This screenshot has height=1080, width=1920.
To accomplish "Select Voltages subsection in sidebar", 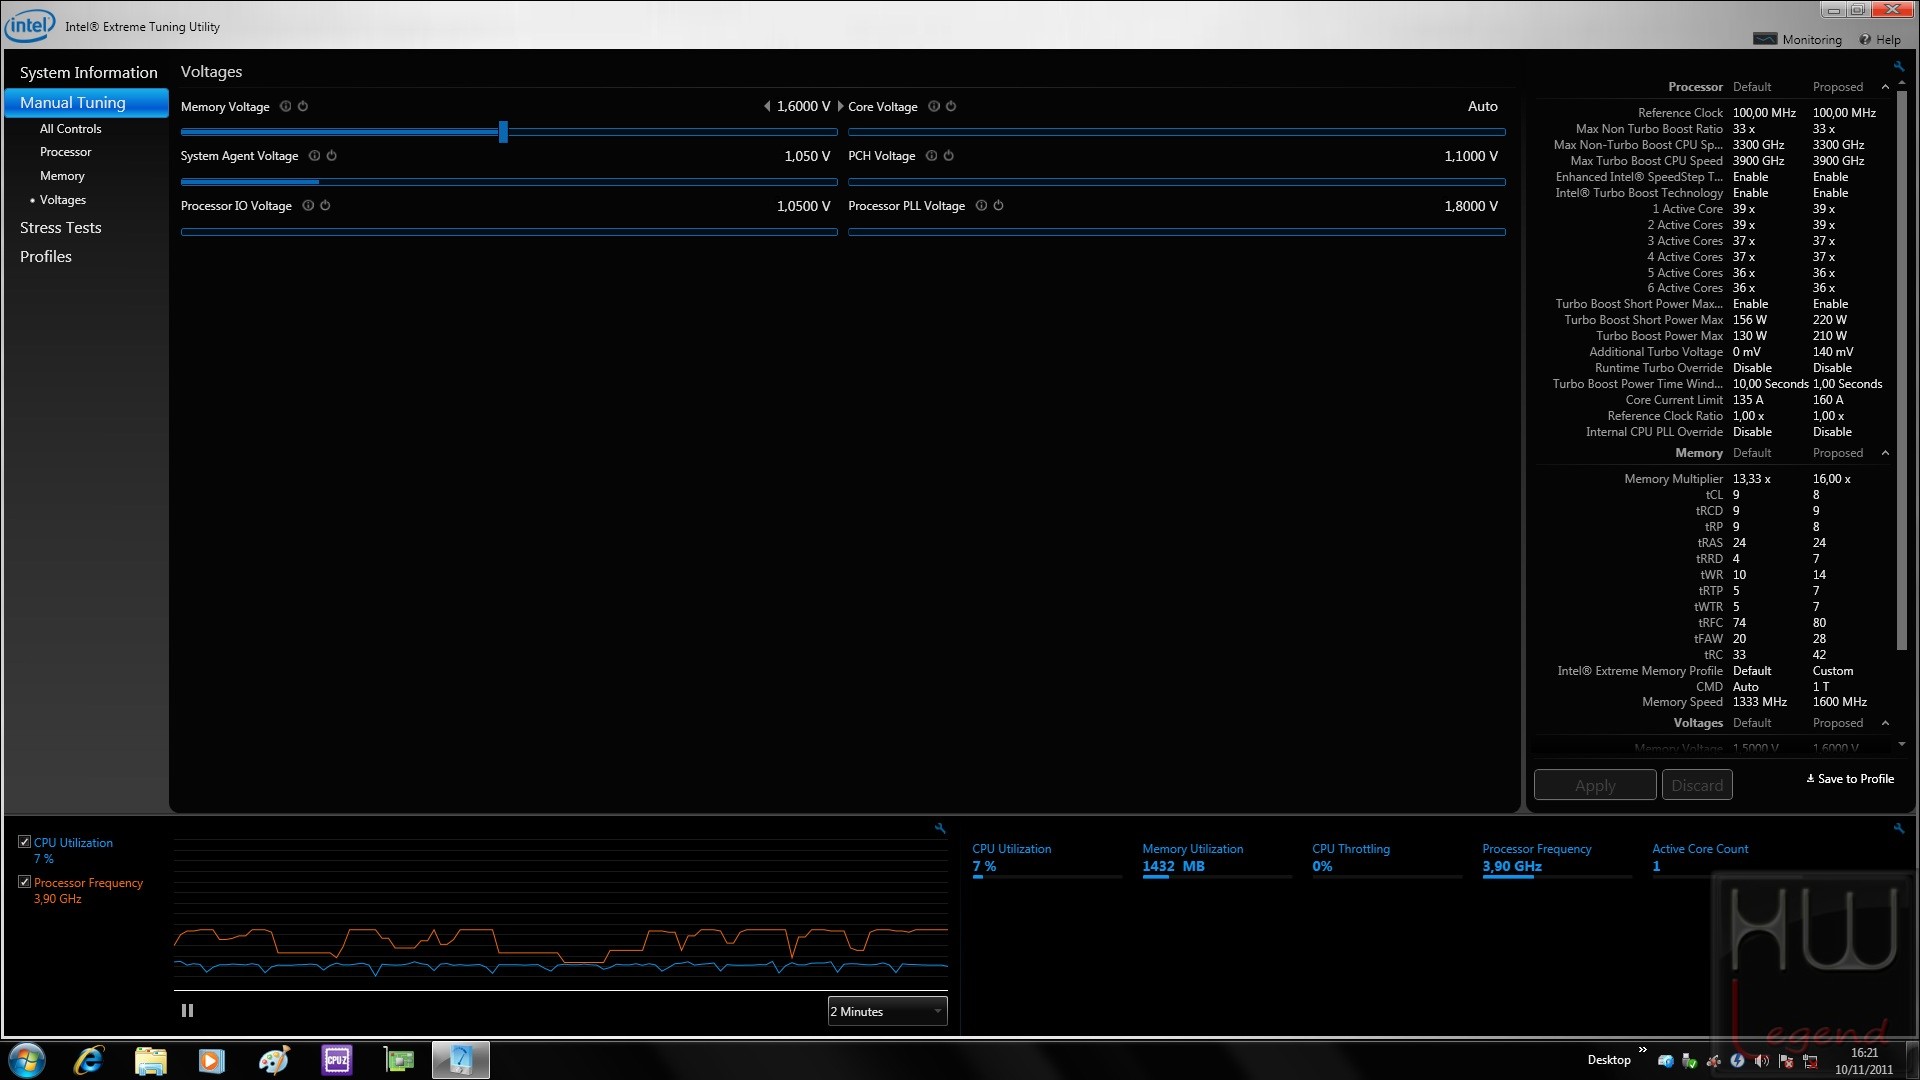I will pos(63,200).
